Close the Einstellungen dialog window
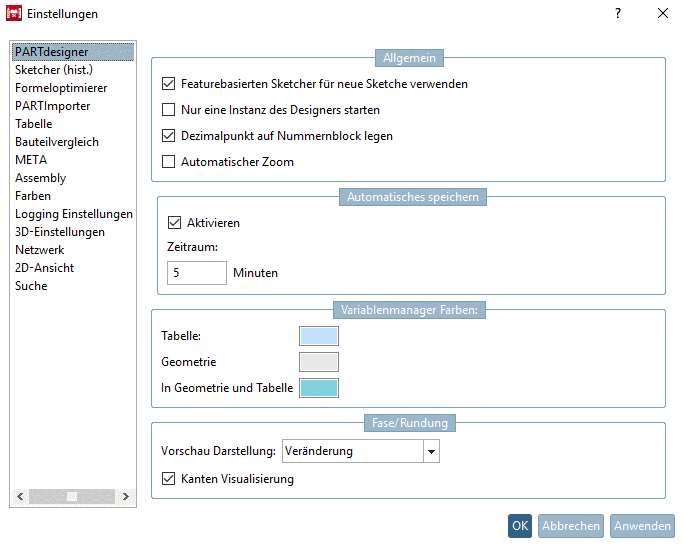The image size is (683, 547). [663, 14]
